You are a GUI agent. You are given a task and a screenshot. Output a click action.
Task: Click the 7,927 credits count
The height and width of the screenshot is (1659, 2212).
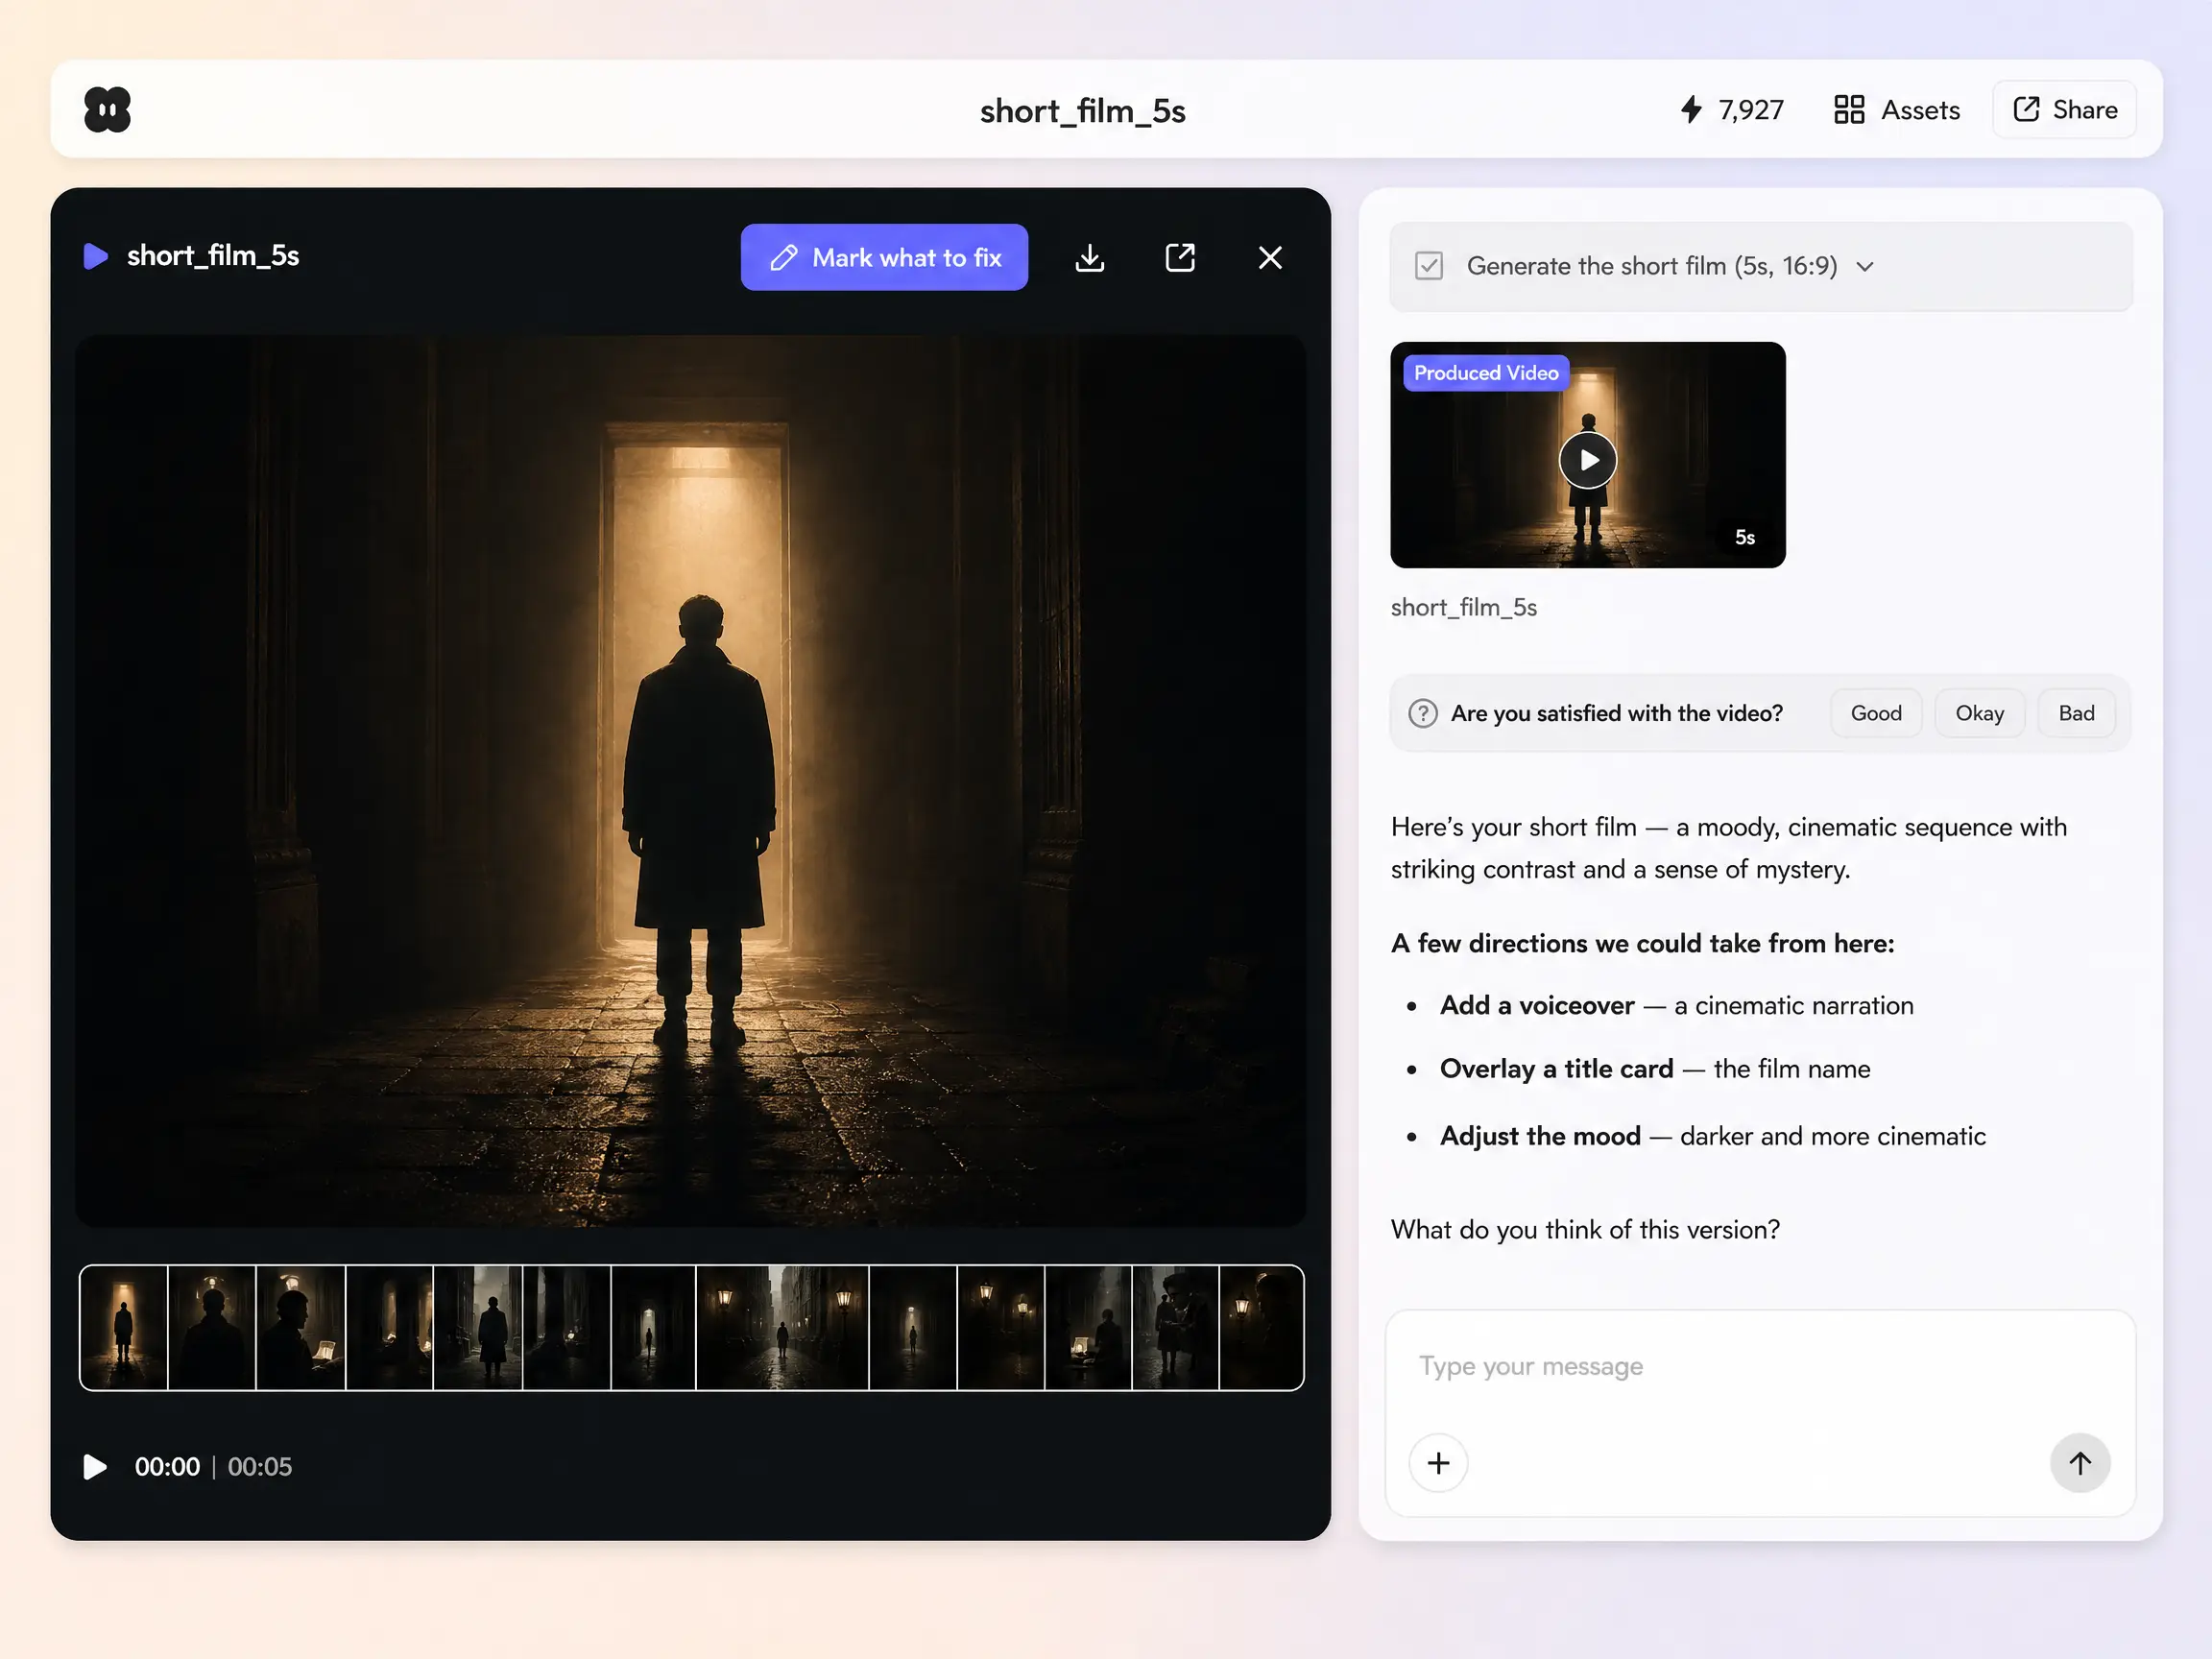(x=1751, y=109)
